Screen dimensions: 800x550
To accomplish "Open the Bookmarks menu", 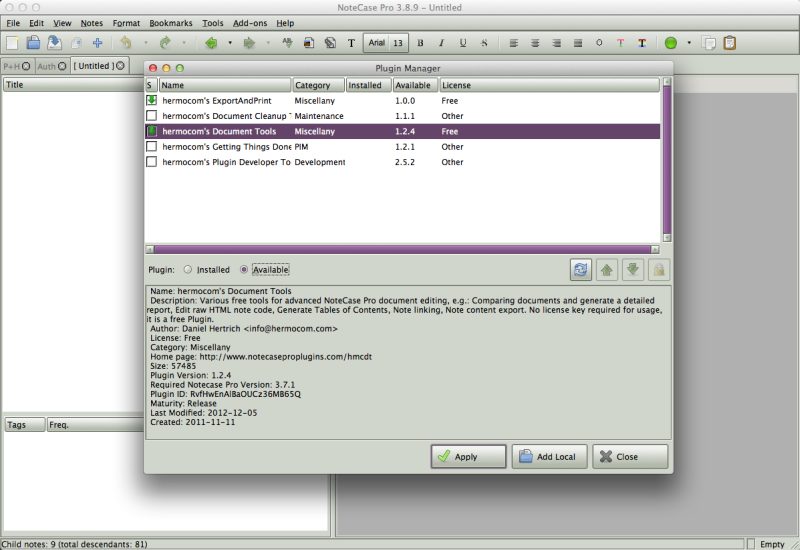I will coord(170,22).
